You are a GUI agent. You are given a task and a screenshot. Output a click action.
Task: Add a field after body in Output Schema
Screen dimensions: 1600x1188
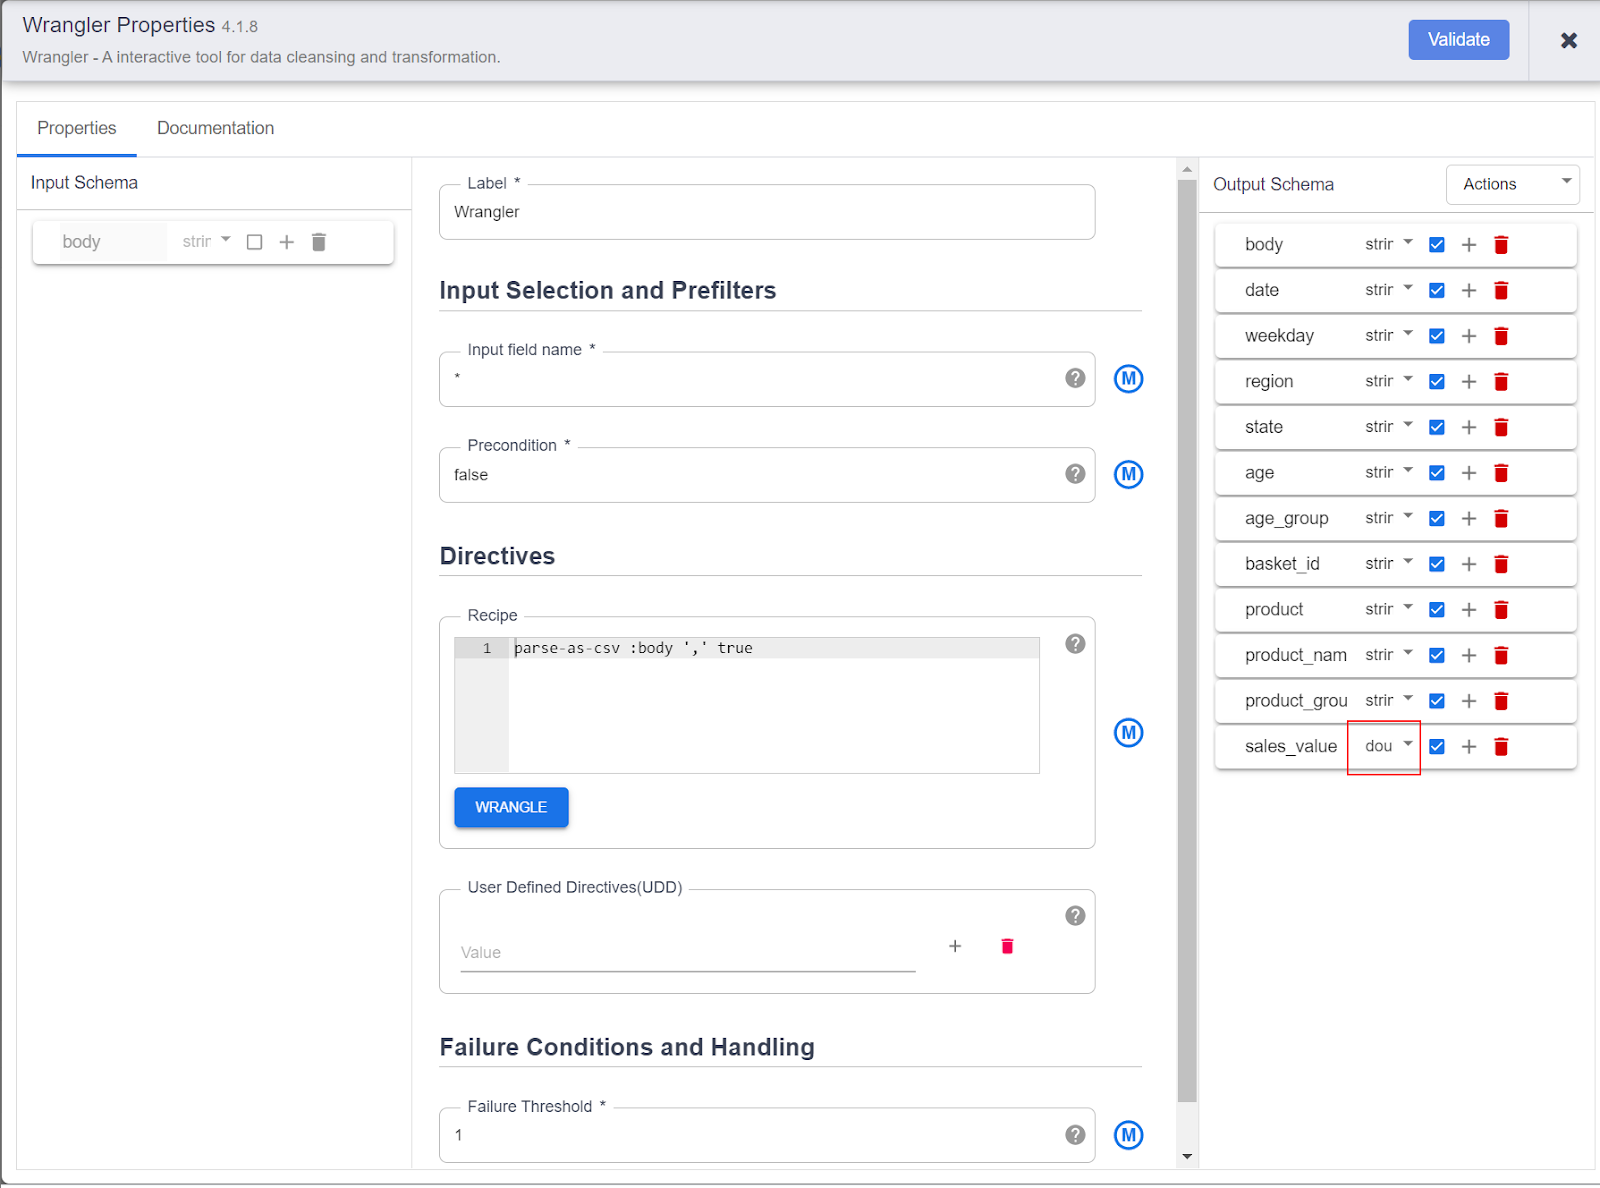(1469, 245)
